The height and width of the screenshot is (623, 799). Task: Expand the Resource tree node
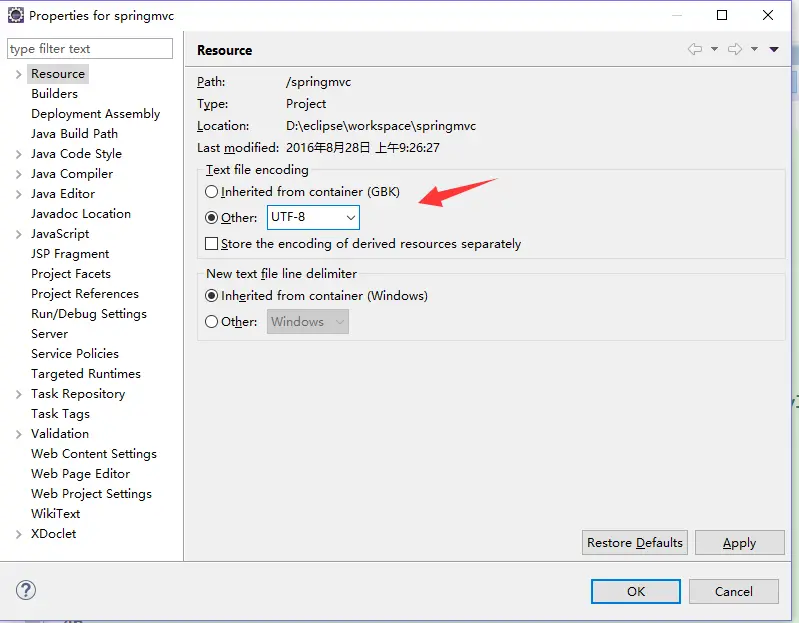coord(18,74)
